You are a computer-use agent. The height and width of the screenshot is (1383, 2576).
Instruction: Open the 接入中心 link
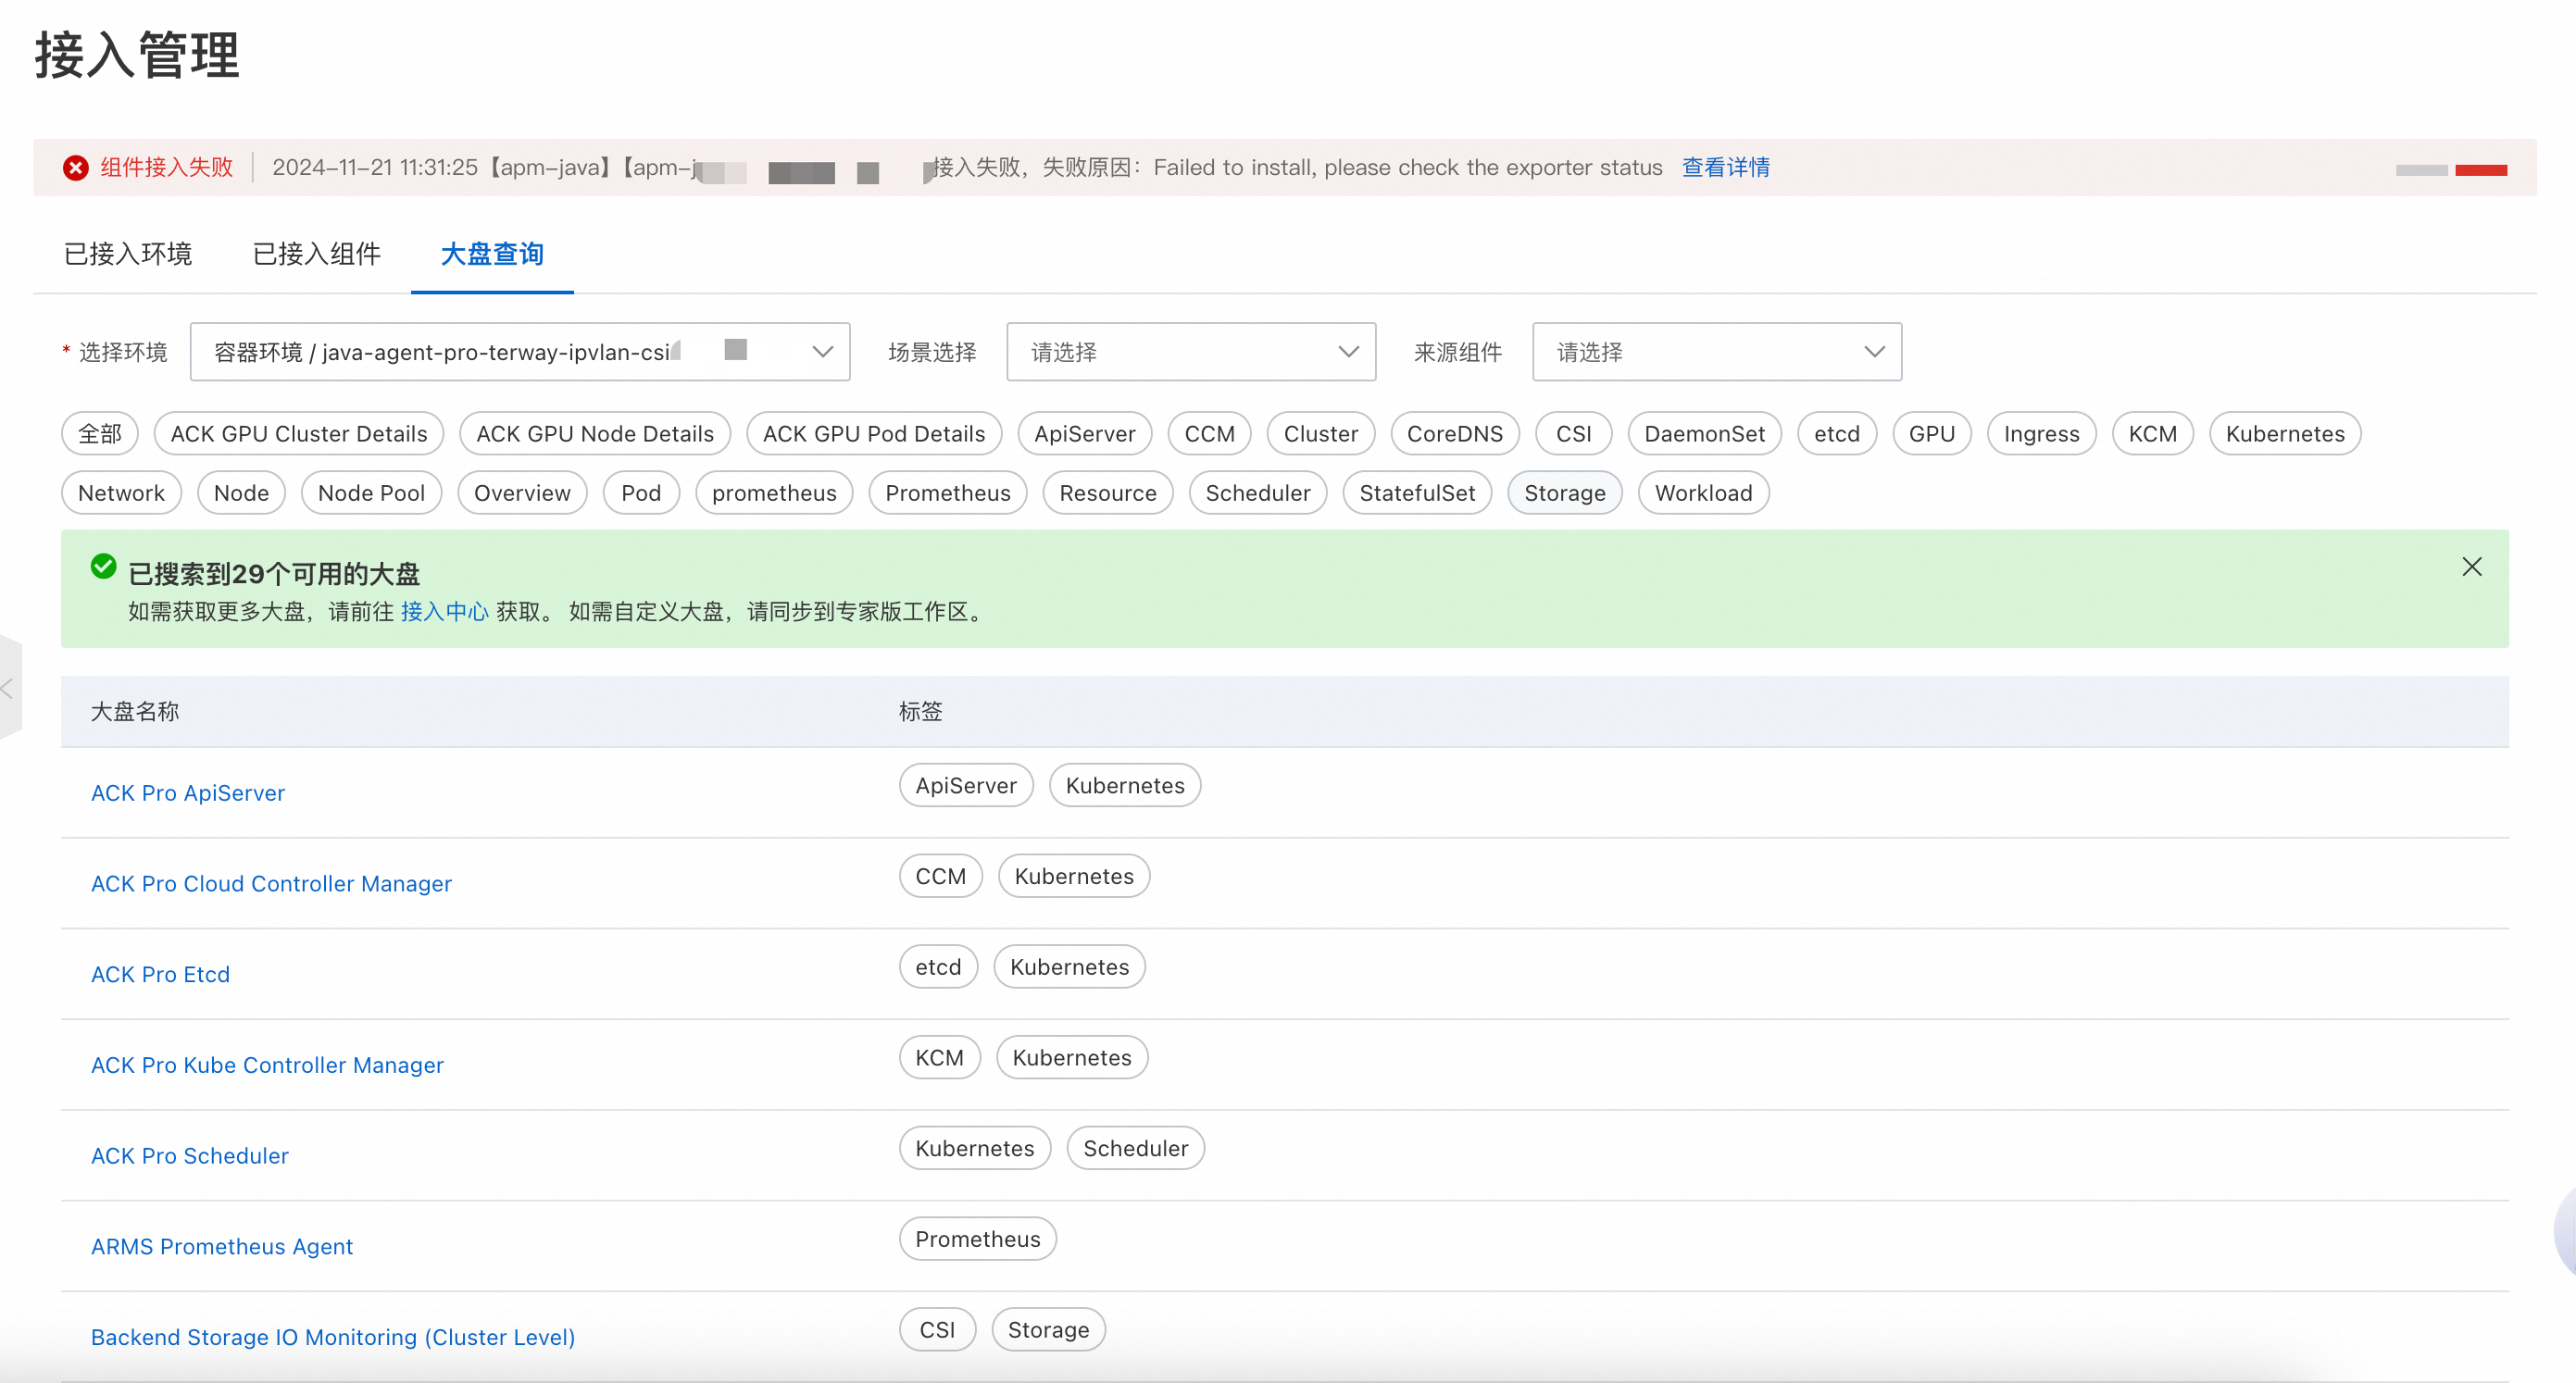point(445,611)
